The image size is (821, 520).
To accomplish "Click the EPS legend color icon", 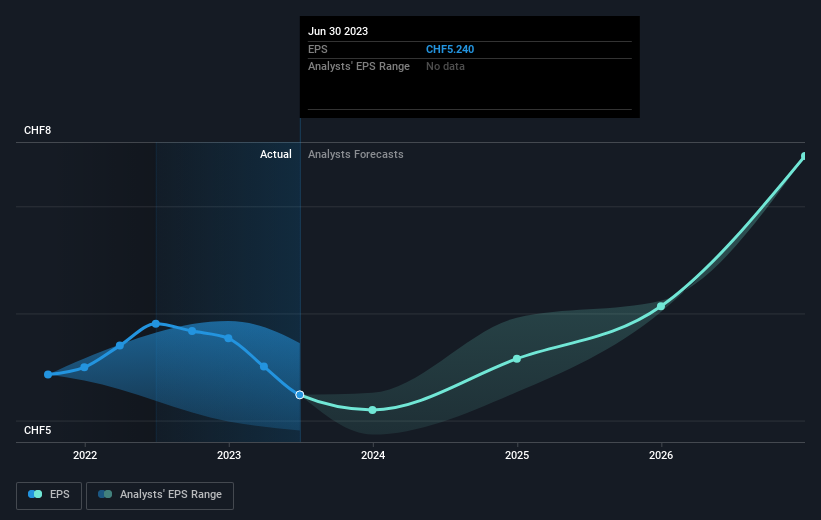I will click(x=35, y=494).
